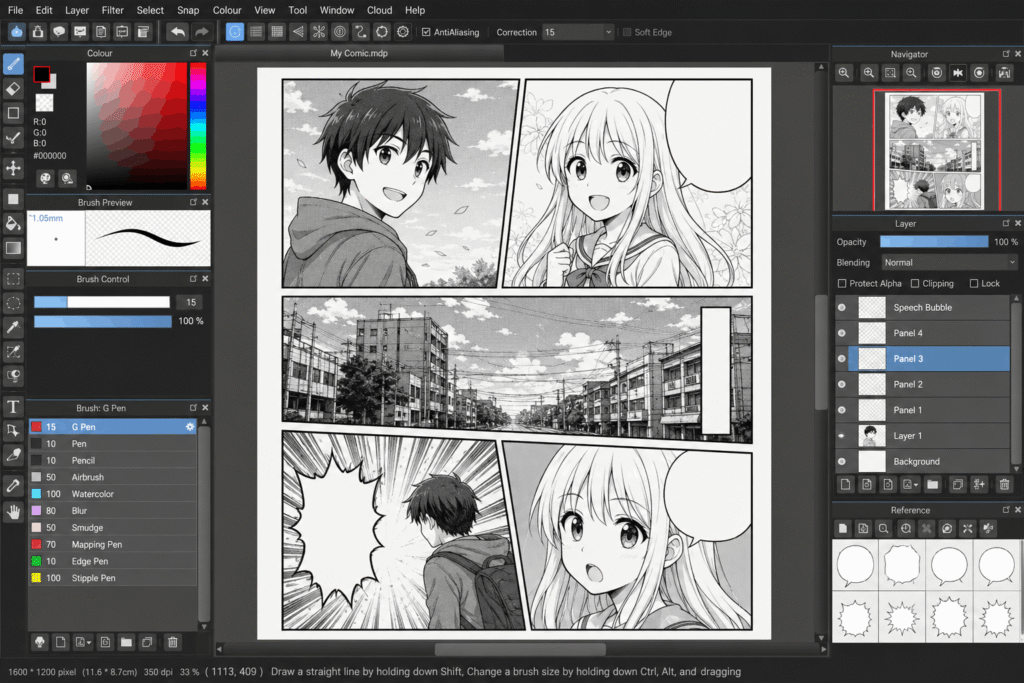1024x683 pixels.
Task: Open the Cloud menu
Action: pos(379,10)
